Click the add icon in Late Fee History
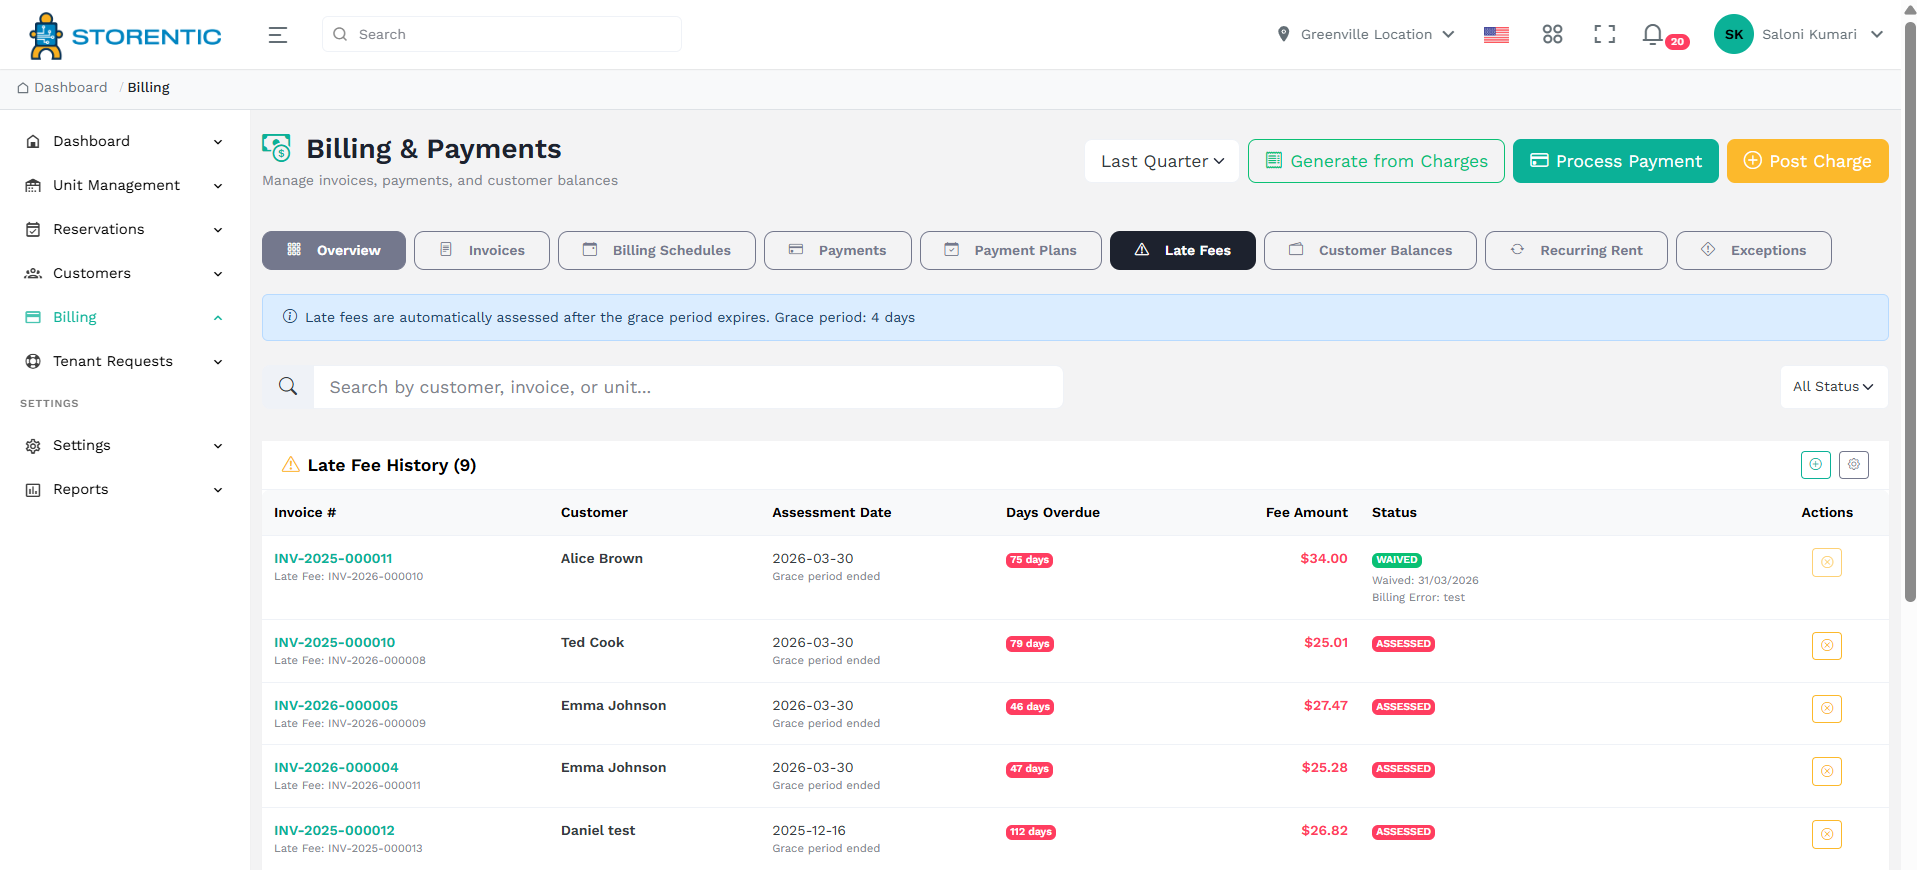The width and height of the screenshot is (1917, 870). (x=1816, y=464)
